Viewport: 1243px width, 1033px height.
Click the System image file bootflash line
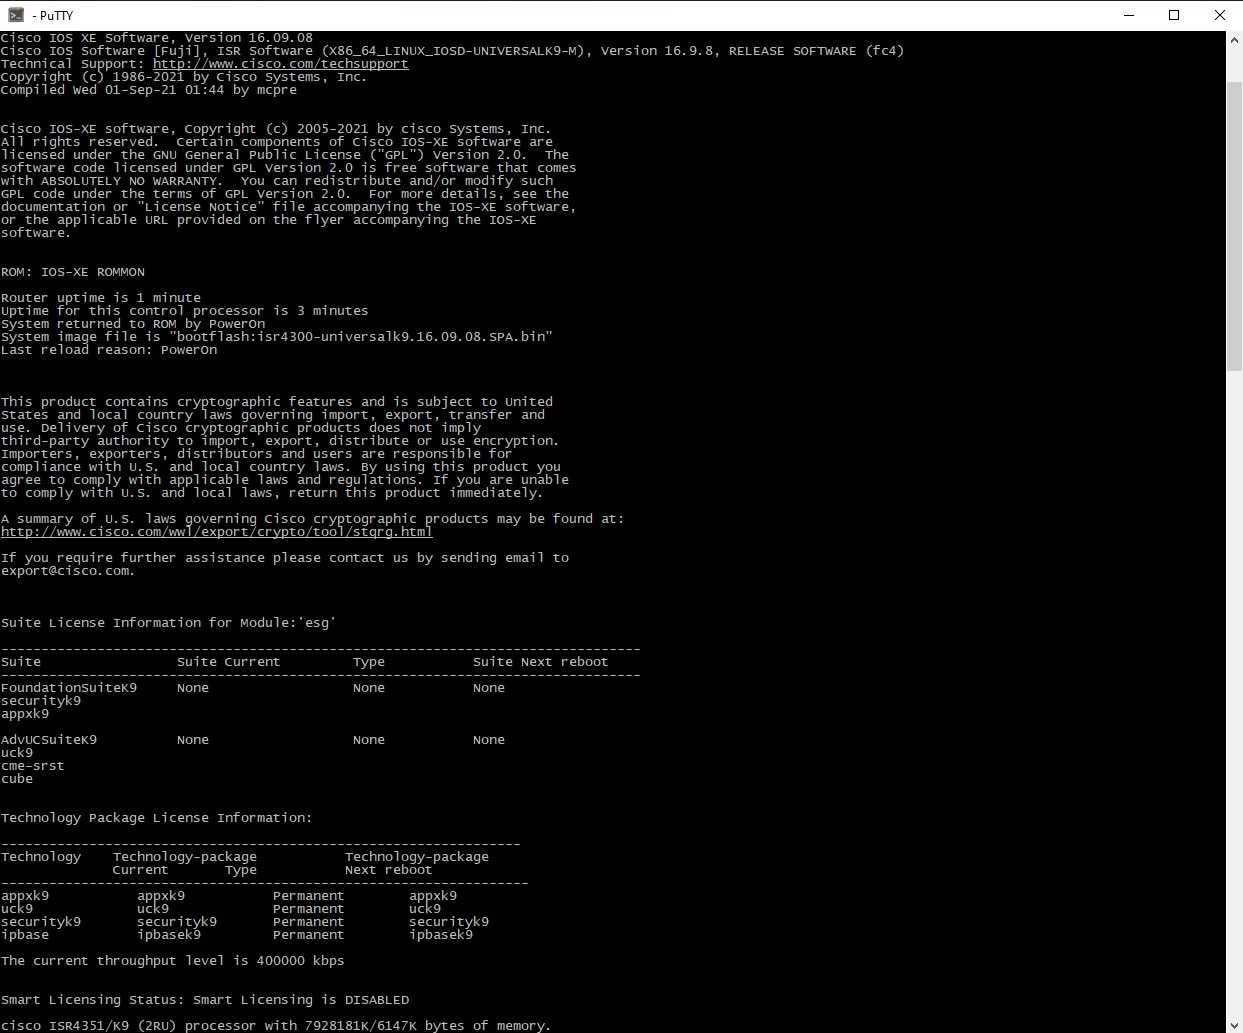point(277,337)
